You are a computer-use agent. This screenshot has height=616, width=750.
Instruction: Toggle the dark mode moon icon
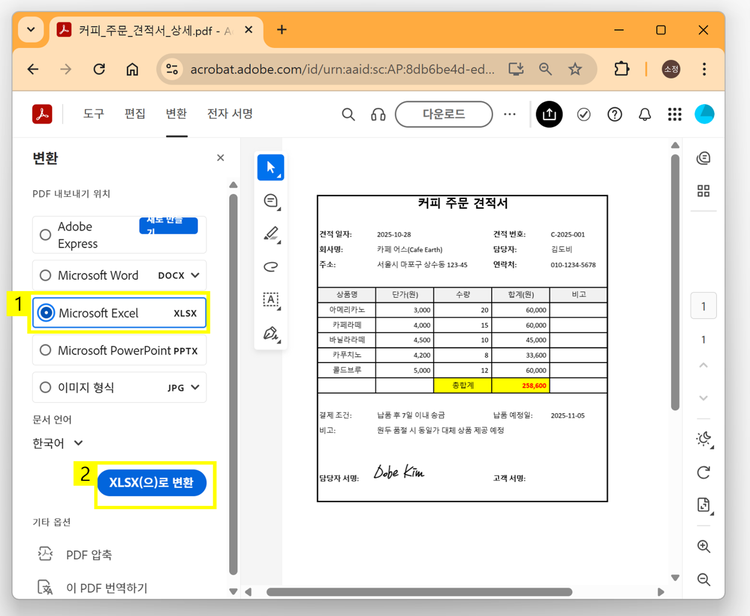coord(704,439)
